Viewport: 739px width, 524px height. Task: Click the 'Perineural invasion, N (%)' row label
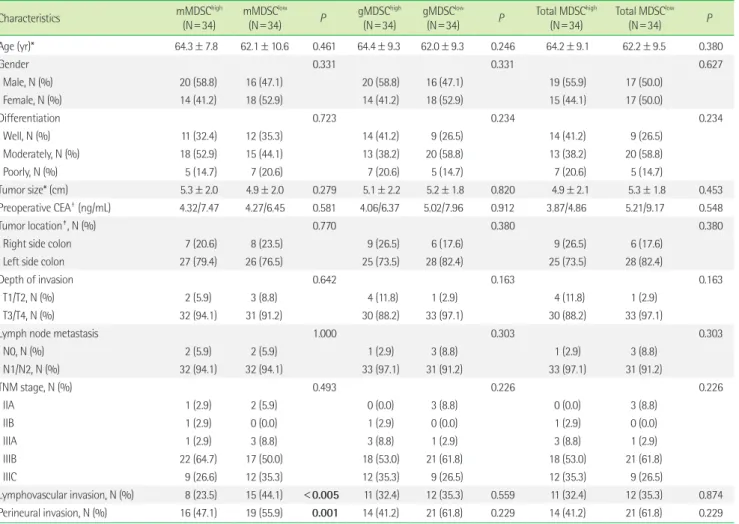pos(53,513)
